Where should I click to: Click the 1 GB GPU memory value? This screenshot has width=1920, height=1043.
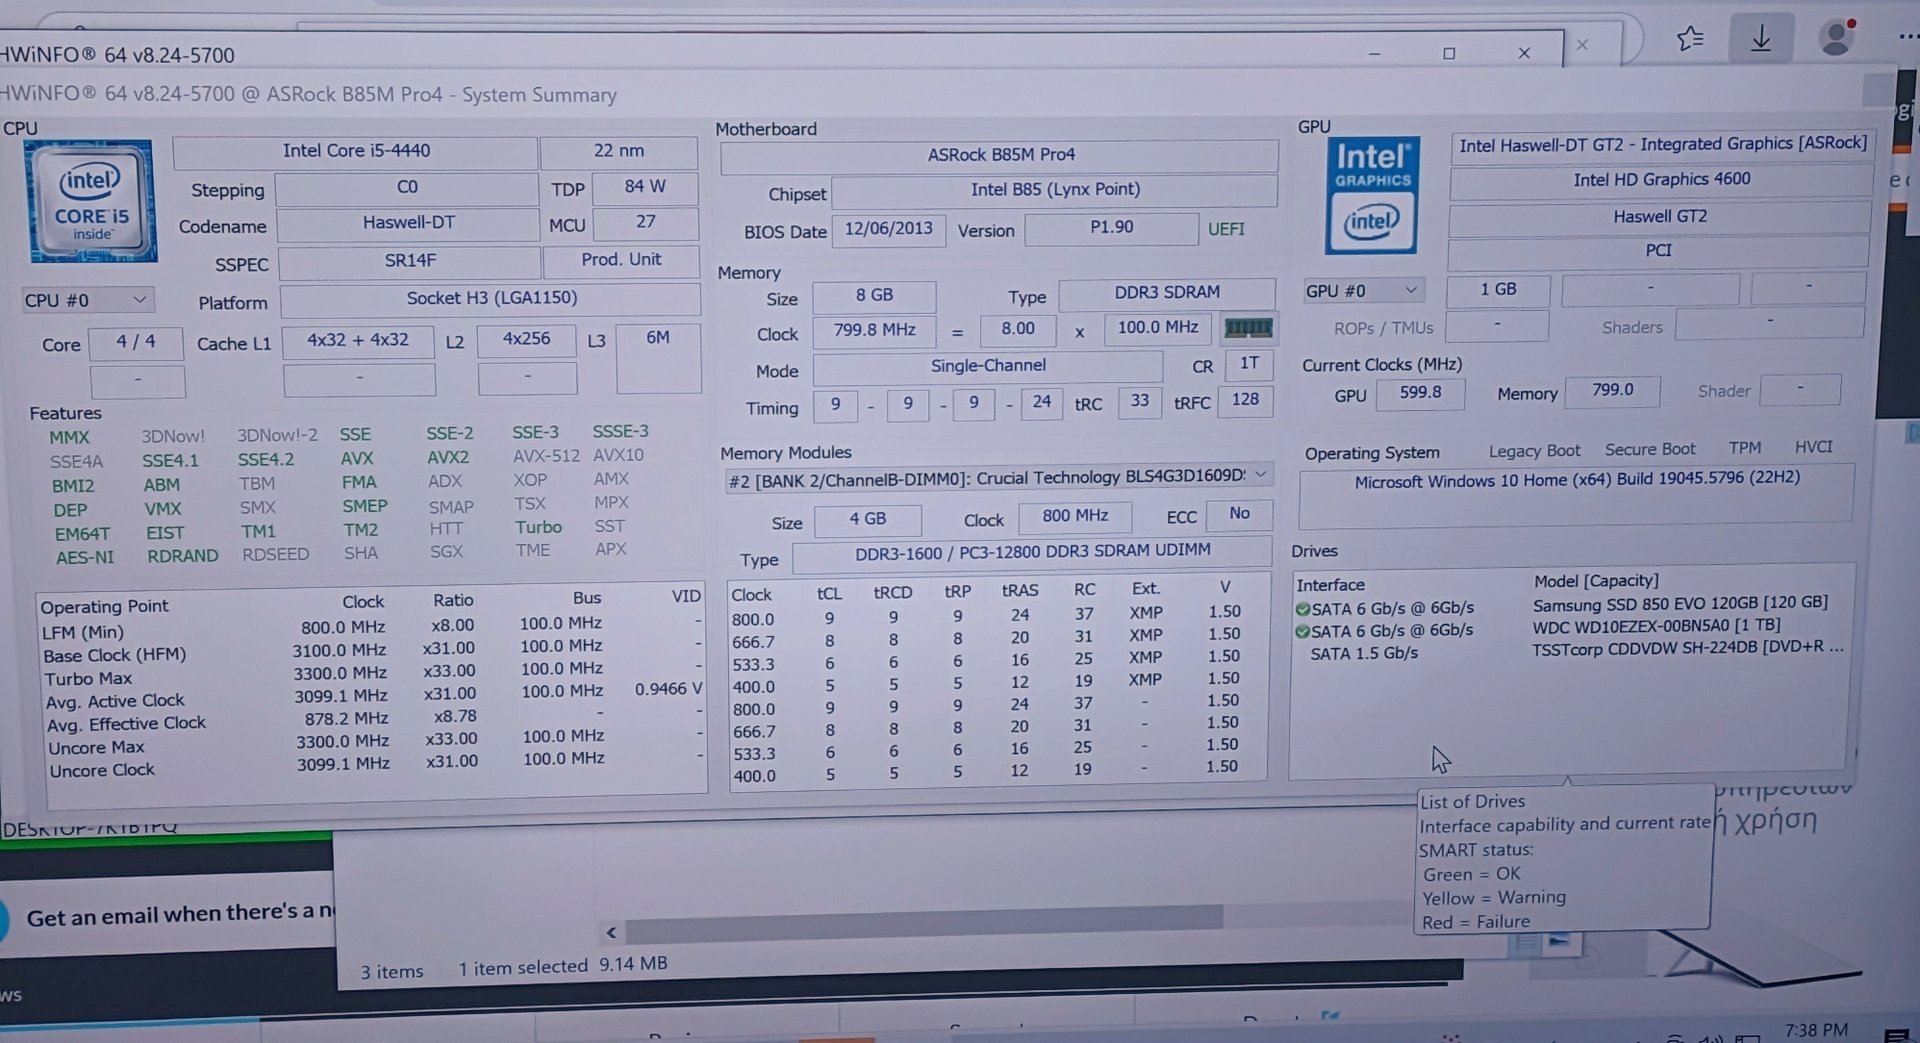[1498, 290]
